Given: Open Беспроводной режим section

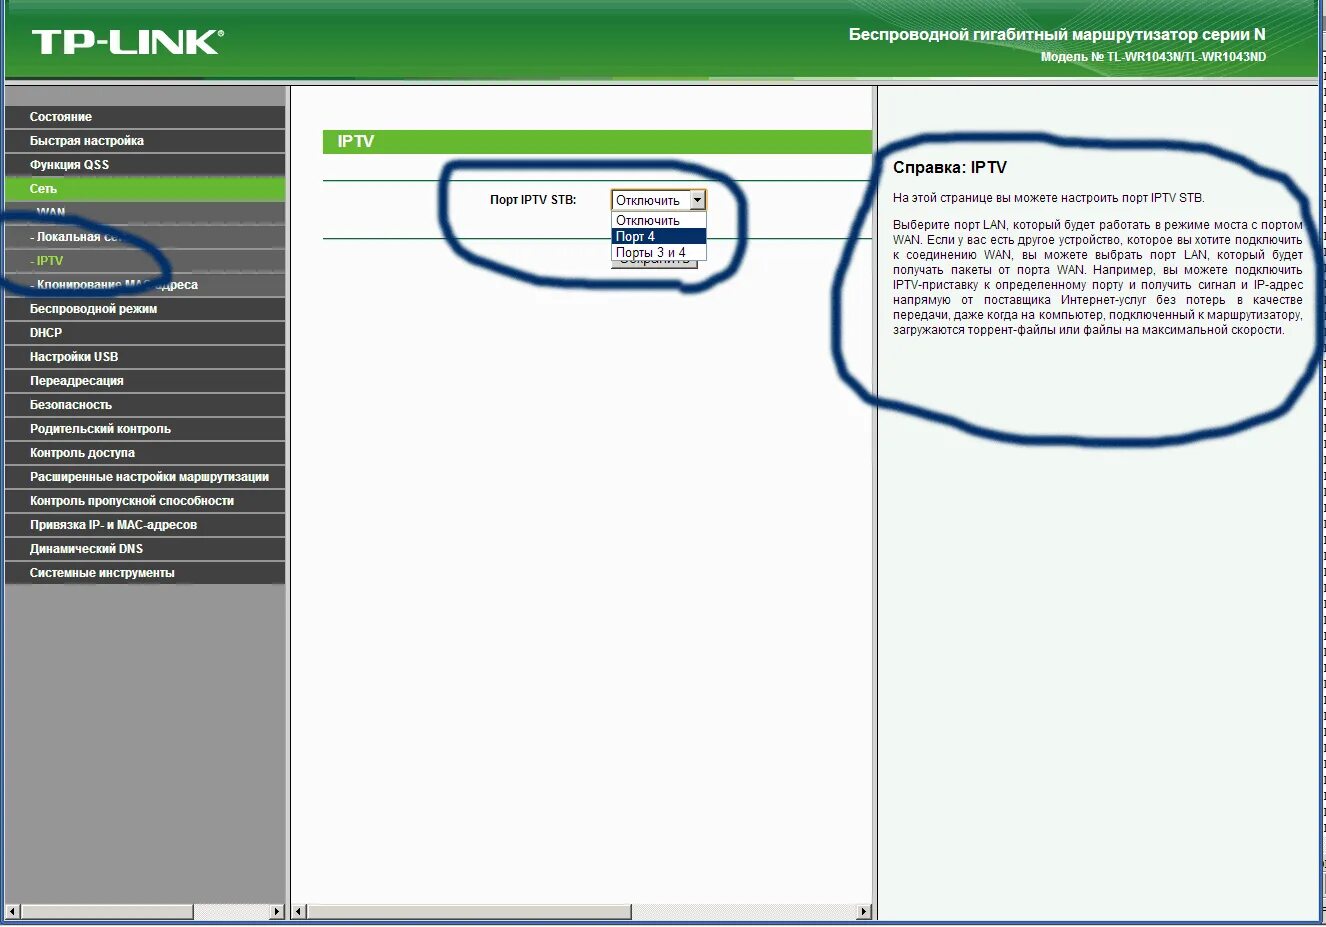Looking at the screenshot, I should tap(145, 309).
